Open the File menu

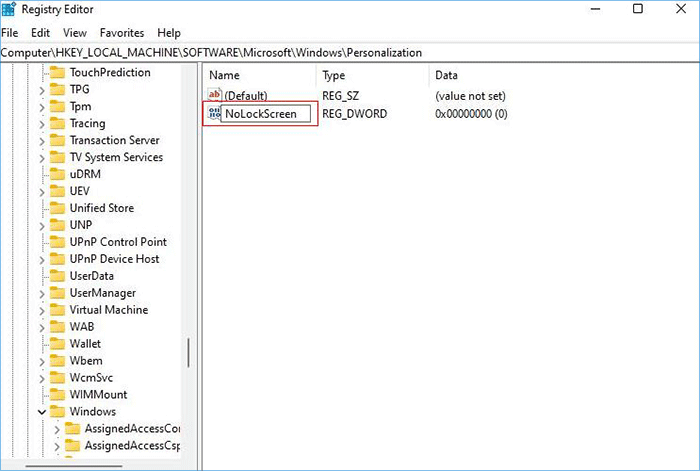tap(10, 33)
